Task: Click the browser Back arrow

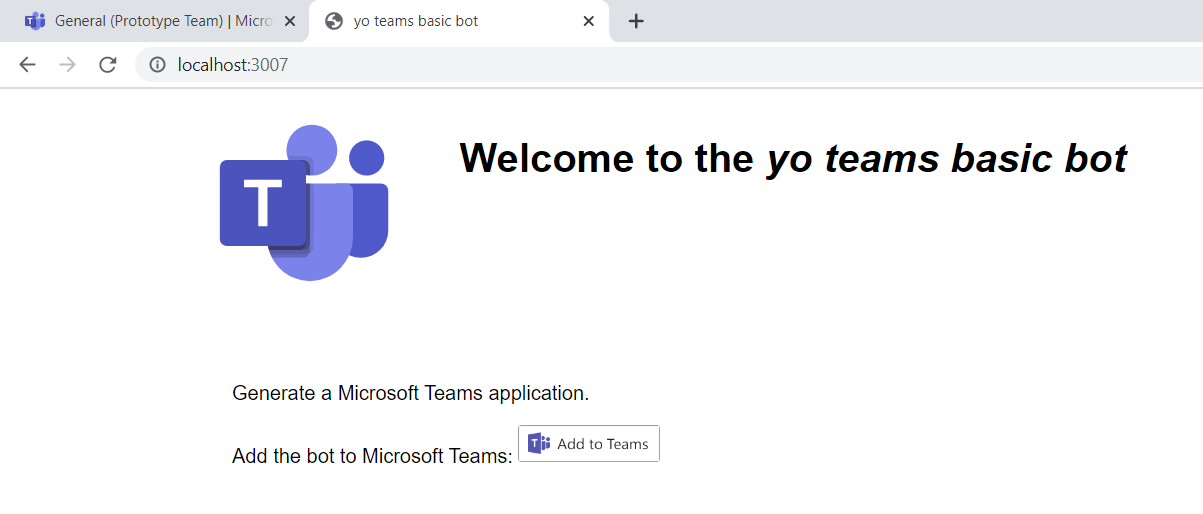Action: 27,65
